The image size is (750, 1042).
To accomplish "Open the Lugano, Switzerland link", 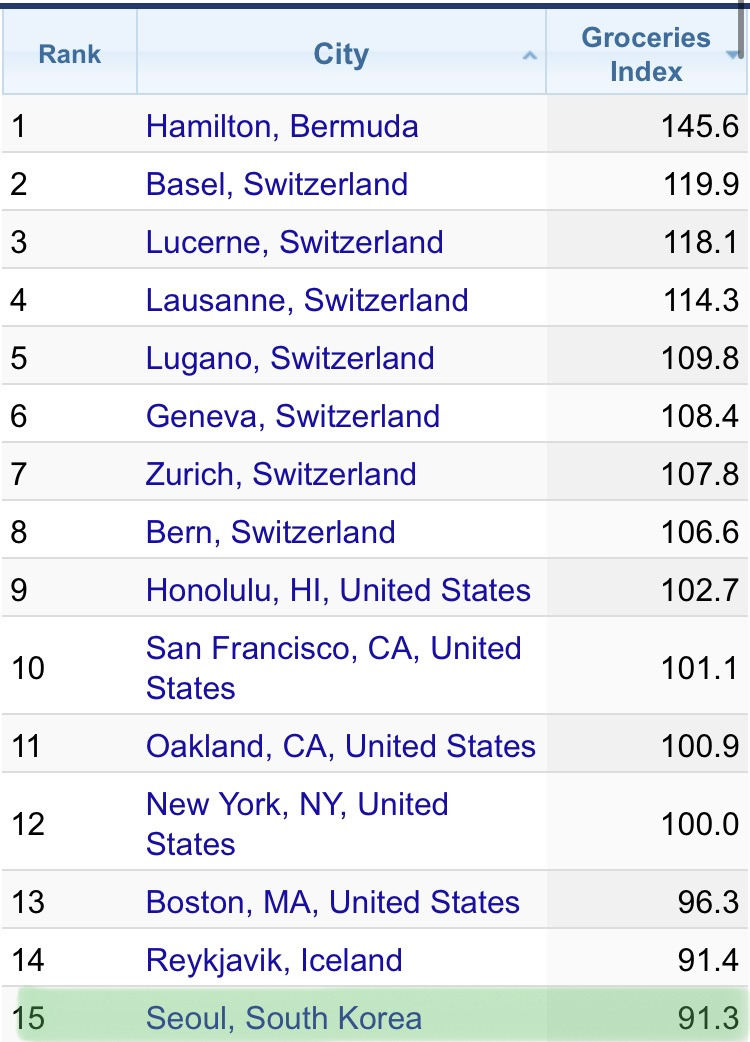I will pos(290,358).
